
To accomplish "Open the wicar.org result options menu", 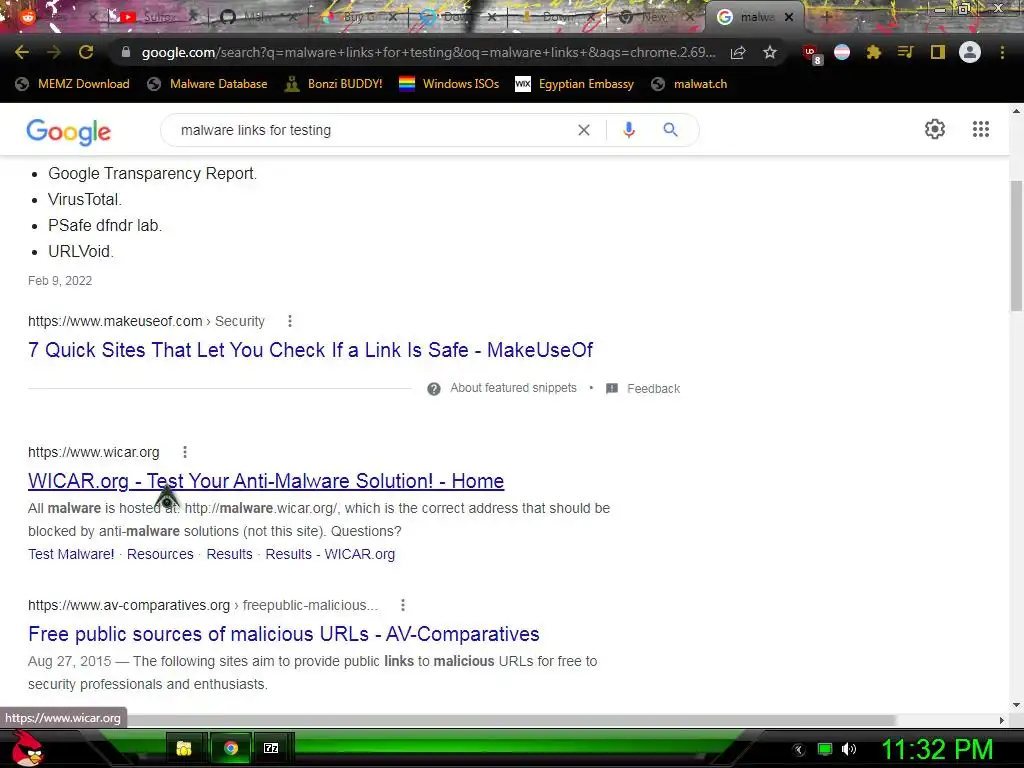I will (x=185, y=452).
